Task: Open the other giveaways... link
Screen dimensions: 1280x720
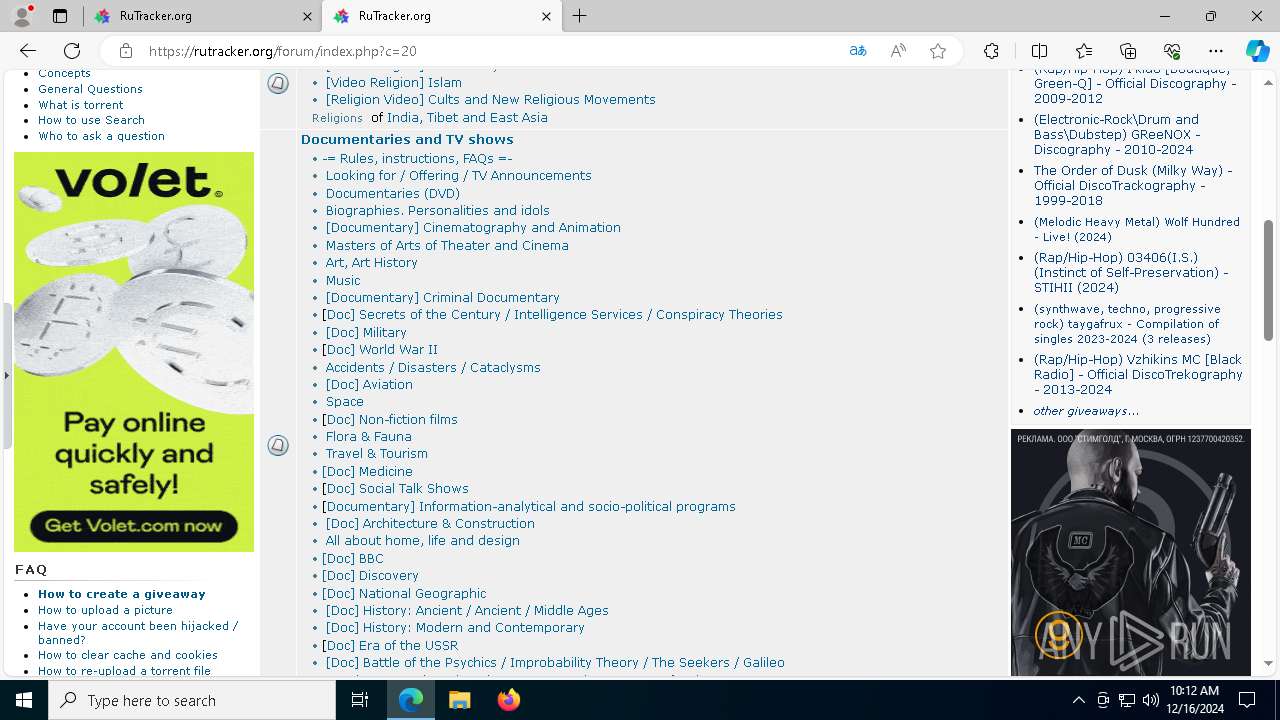Action: [1086, 411]
